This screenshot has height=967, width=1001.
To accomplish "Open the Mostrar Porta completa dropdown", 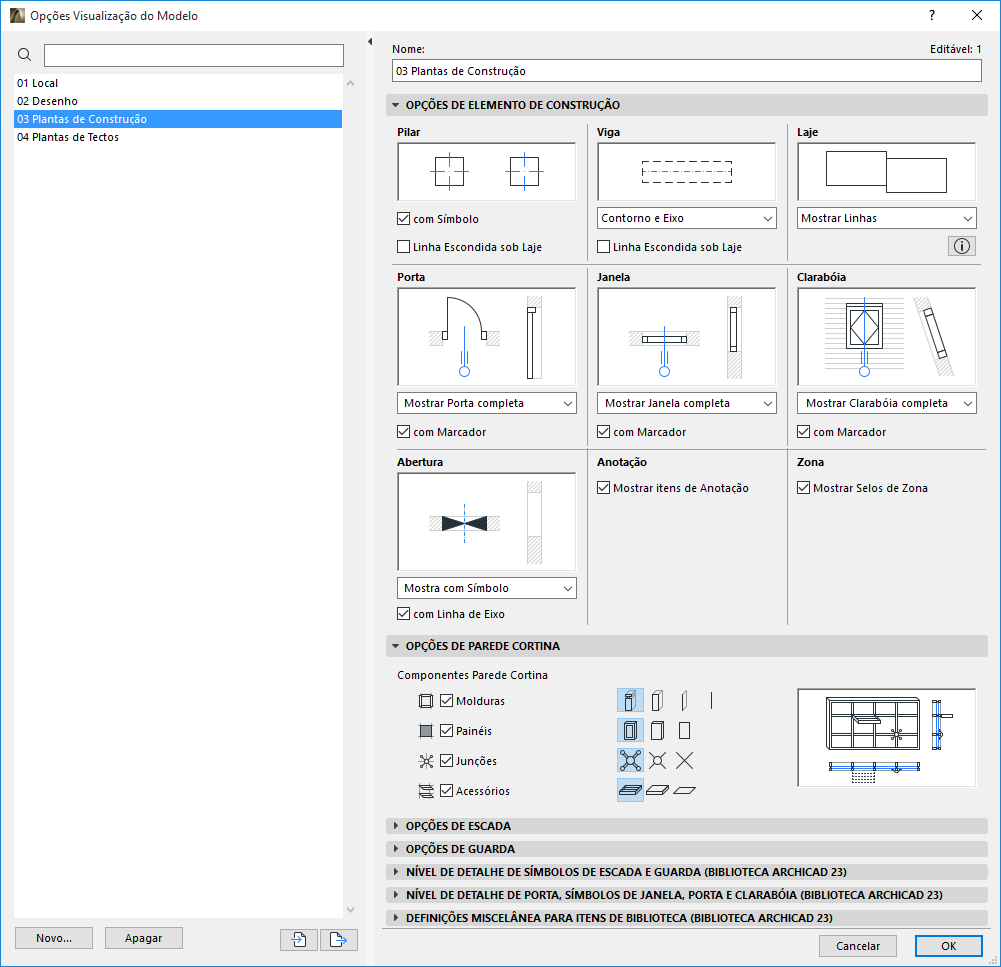I will [486, 403].
